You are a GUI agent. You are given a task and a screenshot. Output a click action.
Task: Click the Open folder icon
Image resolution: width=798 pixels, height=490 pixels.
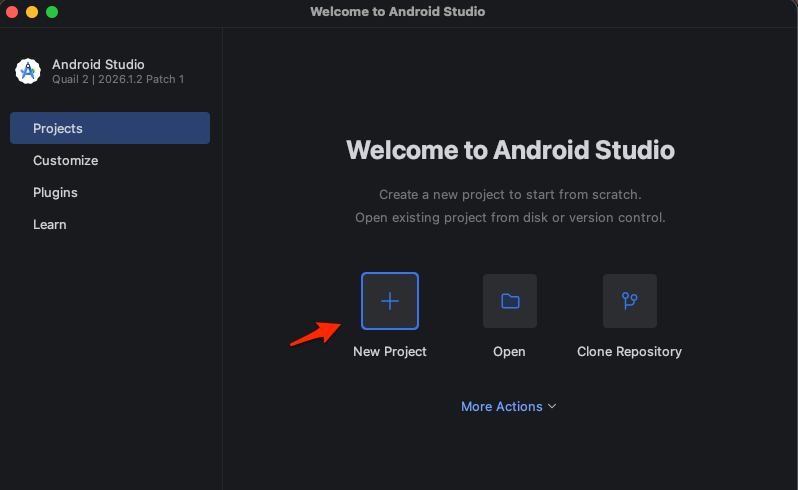[x=510, y=301]
